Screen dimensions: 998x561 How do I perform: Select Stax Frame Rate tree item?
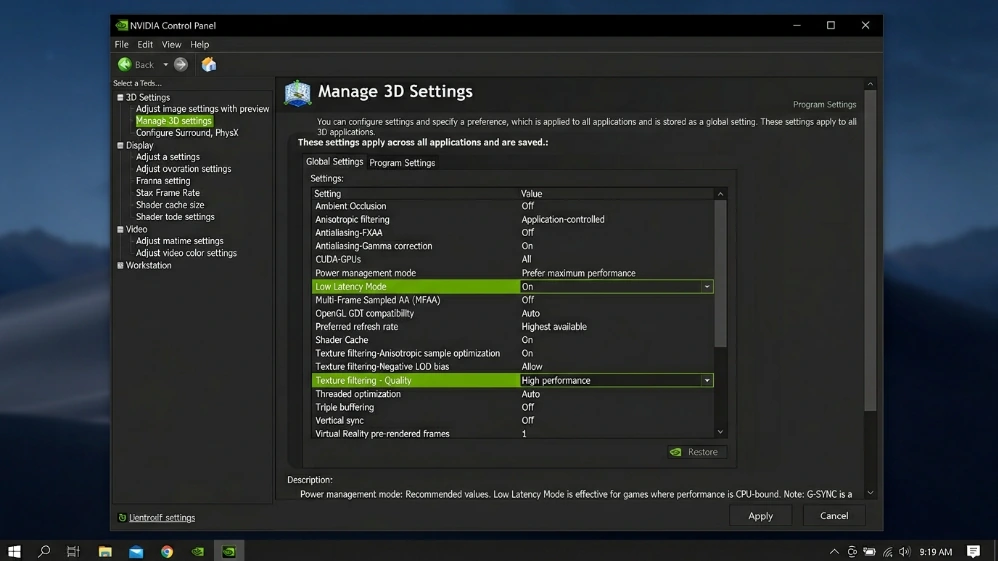(x=167, y=193)
